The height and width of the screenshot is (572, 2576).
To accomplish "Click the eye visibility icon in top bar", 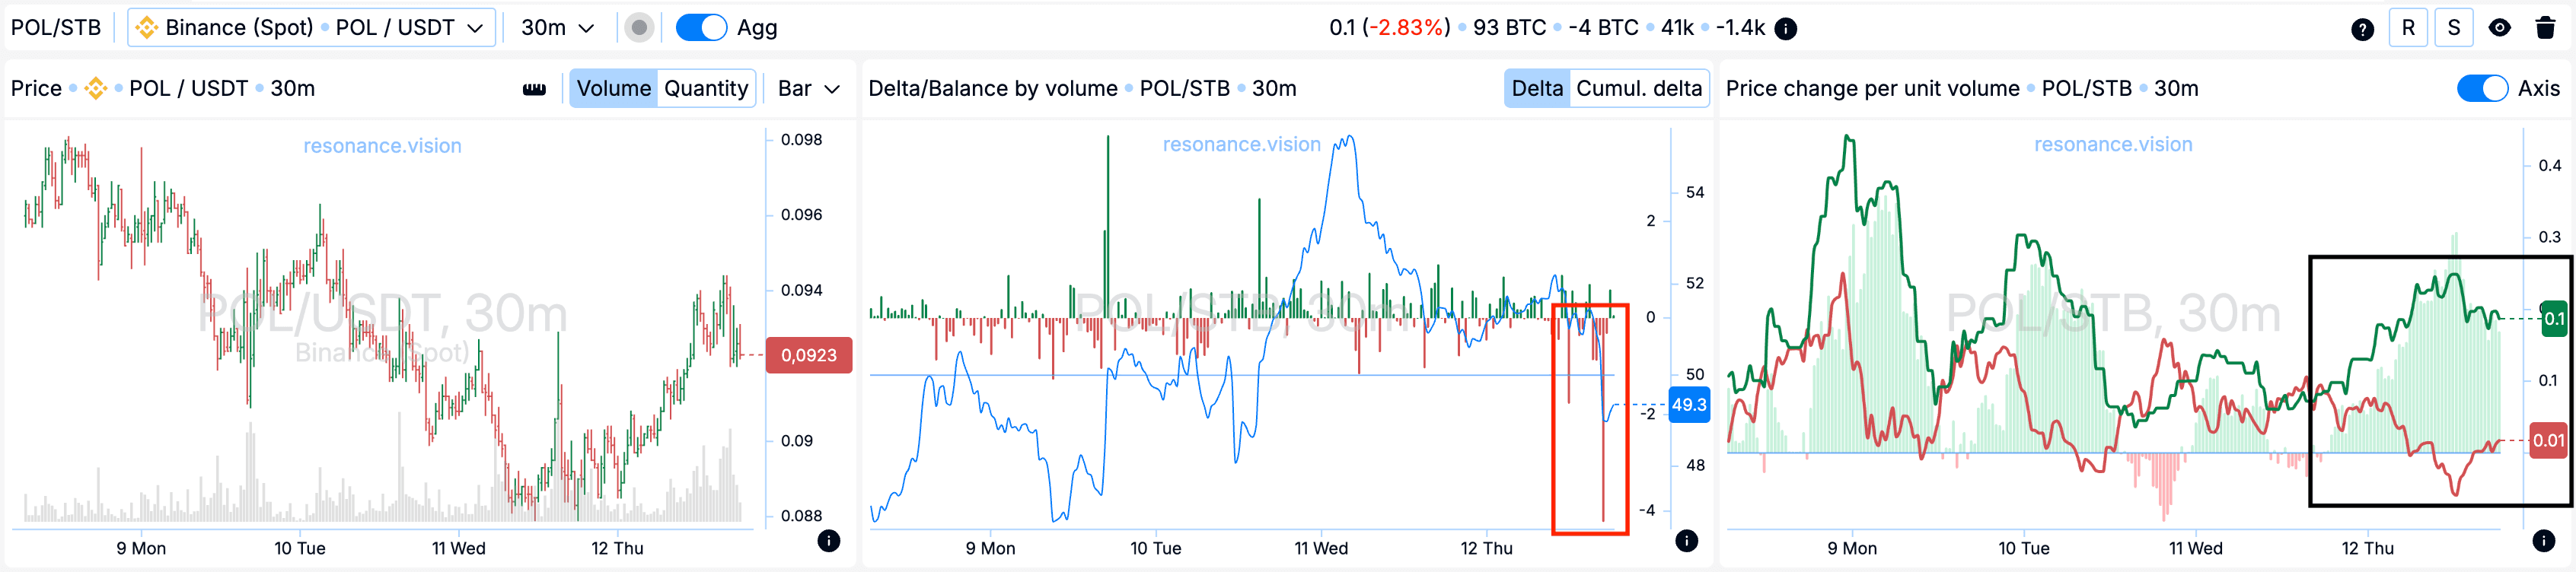I will (2498, 27).
